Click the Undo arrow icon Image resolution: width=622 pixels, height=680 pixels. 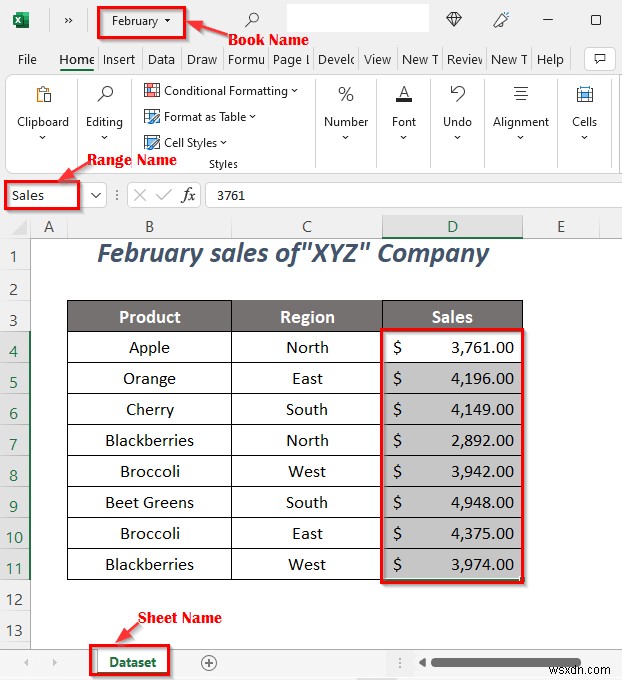pyautogui.click(x=457, y=94)
